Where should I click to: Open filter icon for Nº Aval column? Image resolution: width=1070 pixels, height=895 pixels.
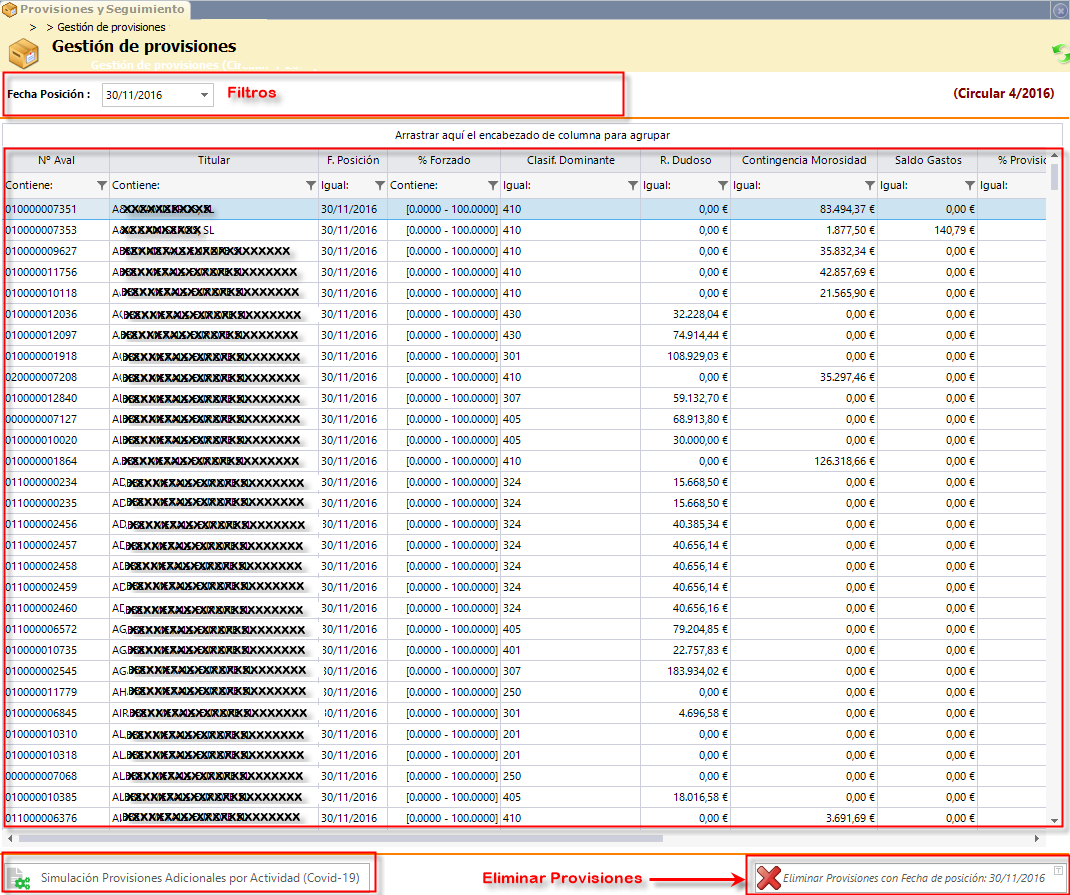pyautogui.click(x=102, y=186)
